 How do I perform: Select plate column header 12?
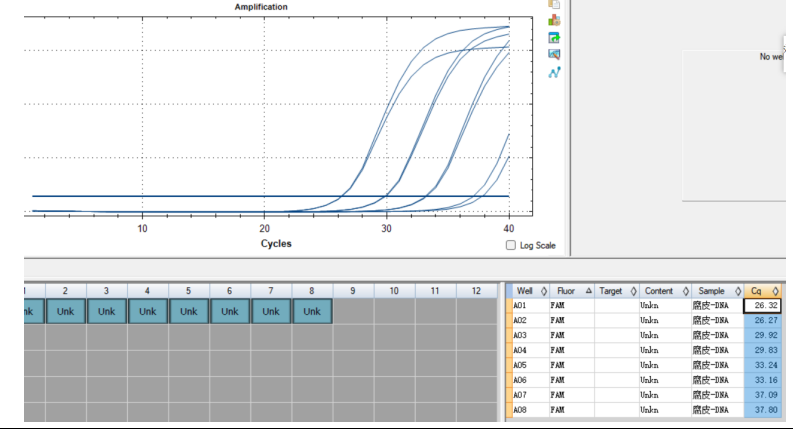476,291
